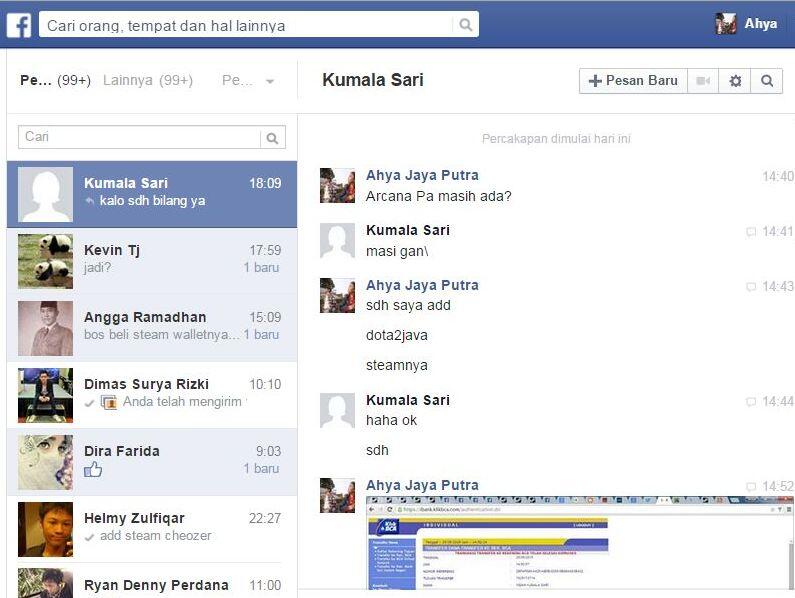The width and height of the screenshot is (795, 598).
Task: Click the message icon next to 14:43
Action: click(x=751, y=287)
